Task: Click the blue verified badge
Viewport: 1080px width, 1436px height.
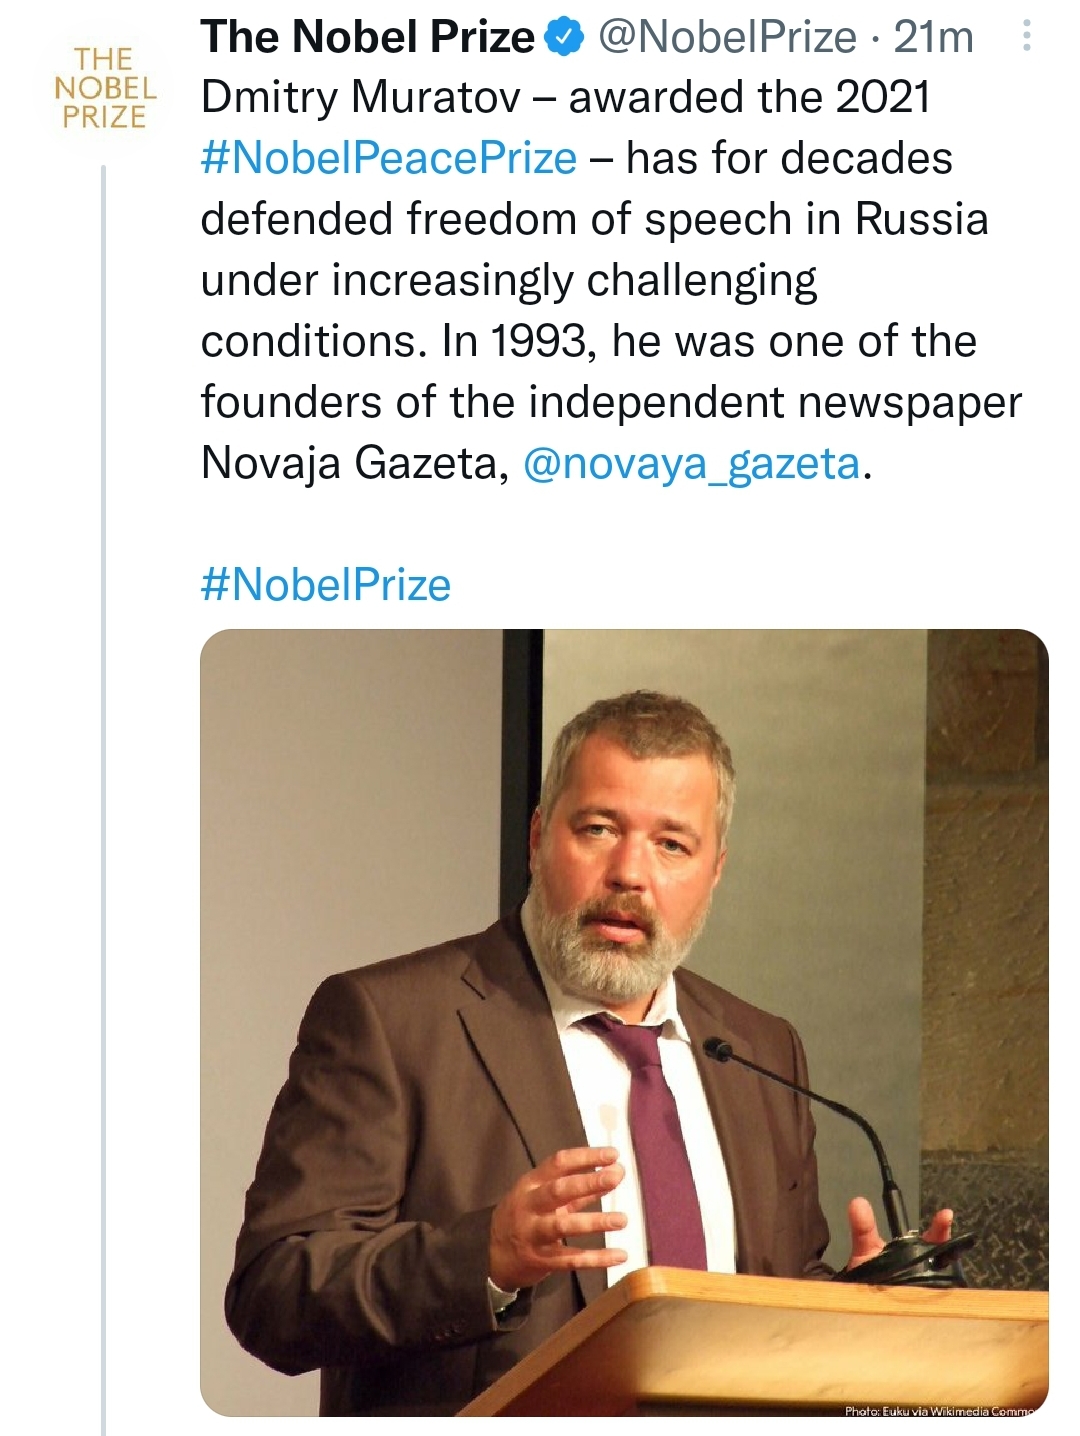Action: tap(565, 38)
